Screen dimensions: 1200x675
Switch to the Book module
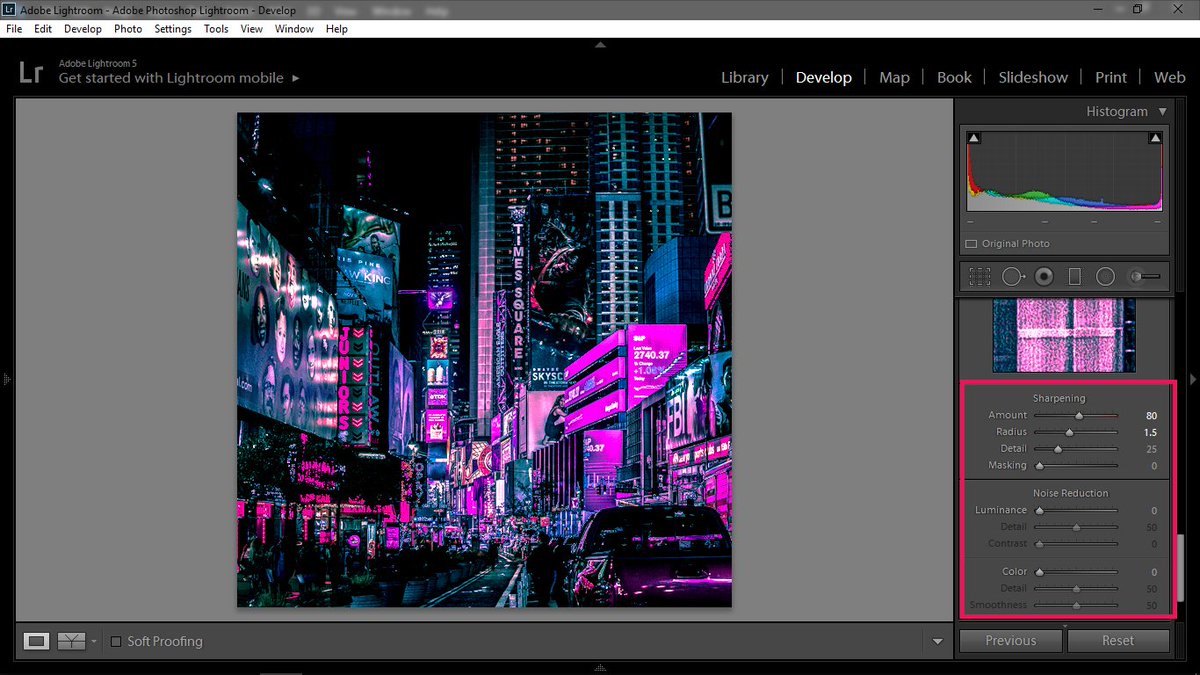pos(954,77)
